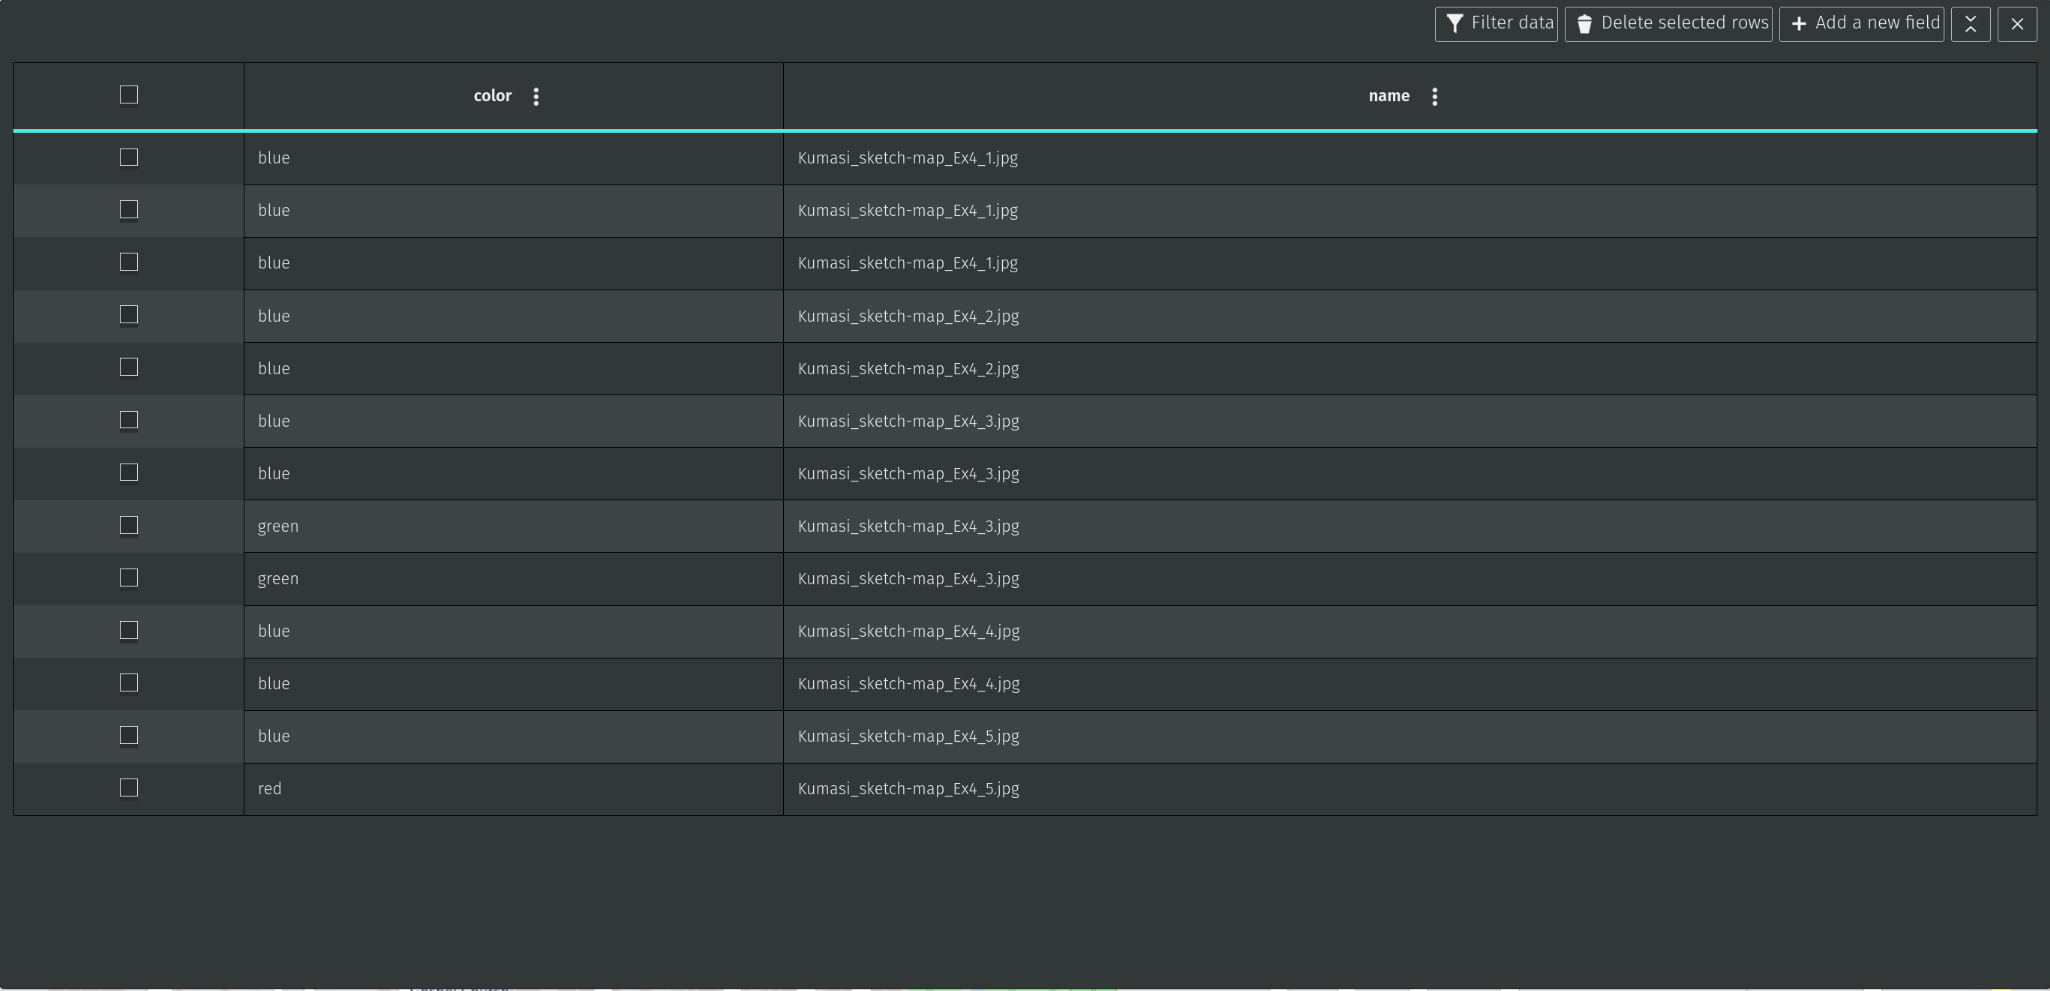Click the first green color cell

[x=278, y=526]
